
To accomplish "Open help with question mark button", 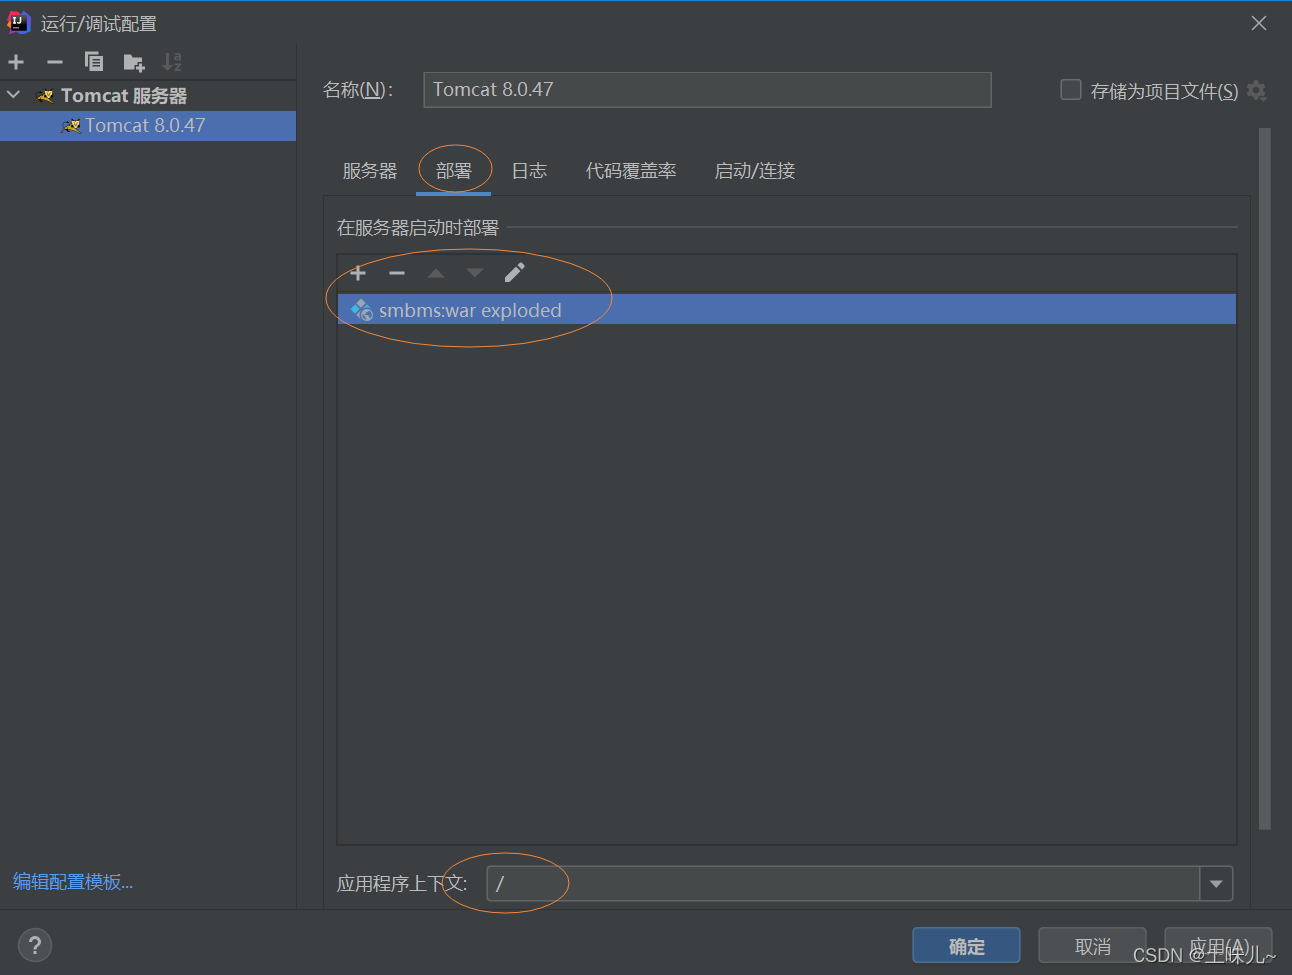I will (x=35, y=945).
